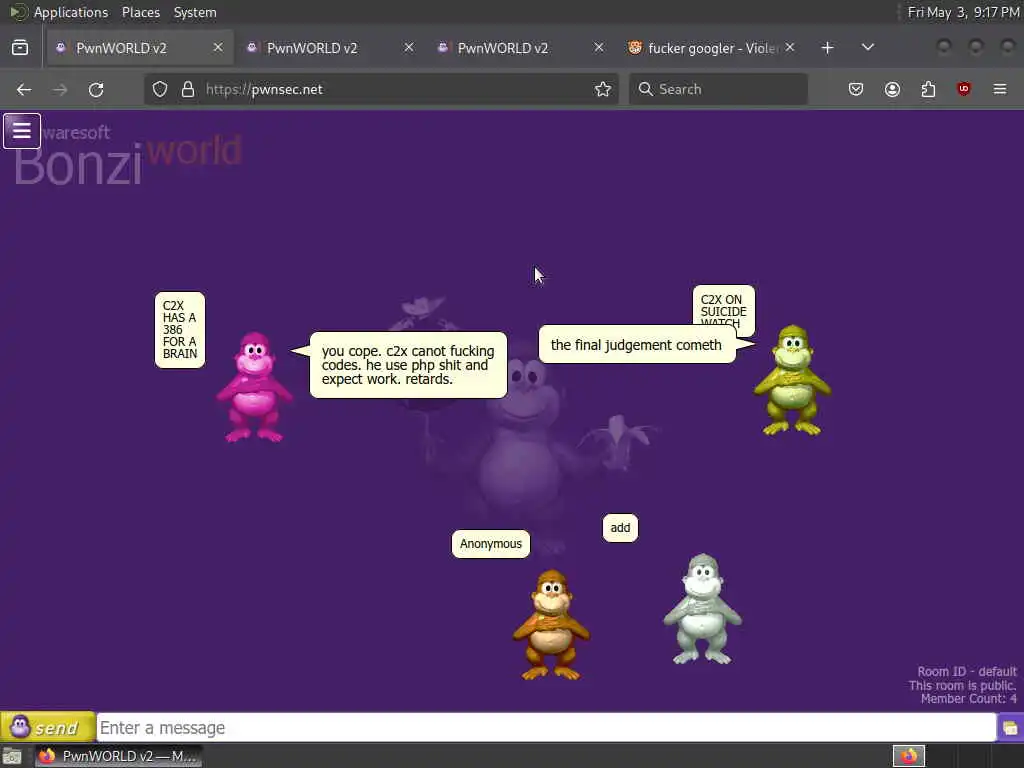The image size is (1024, 768).
Task: Click the Member Count: 4 text
Action: pyautogui.click(x=968, y=699)
